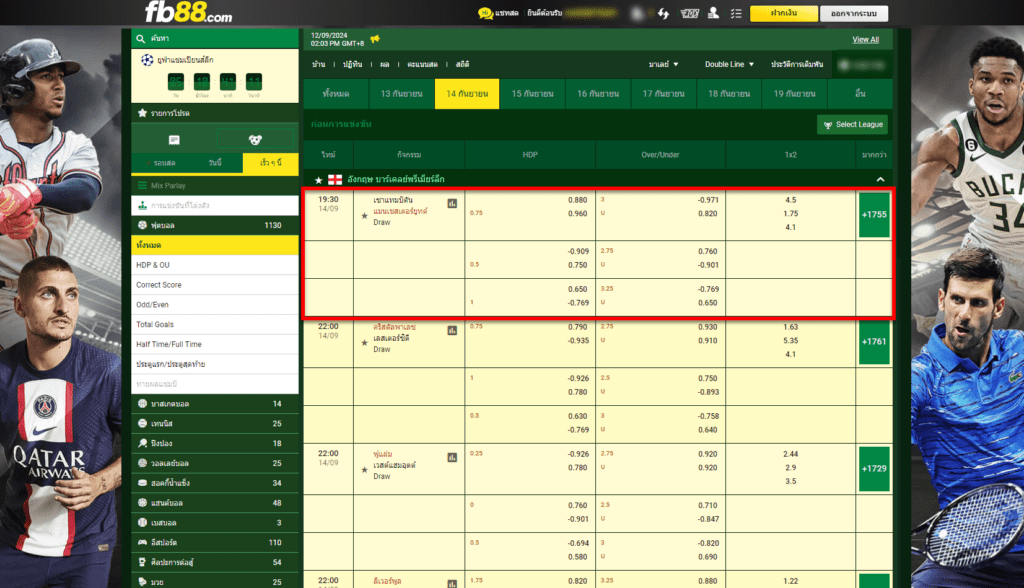The width and height of the screenshot is (1024, 588).
Task: Click the Select League button
Action: tap(852, 125)
